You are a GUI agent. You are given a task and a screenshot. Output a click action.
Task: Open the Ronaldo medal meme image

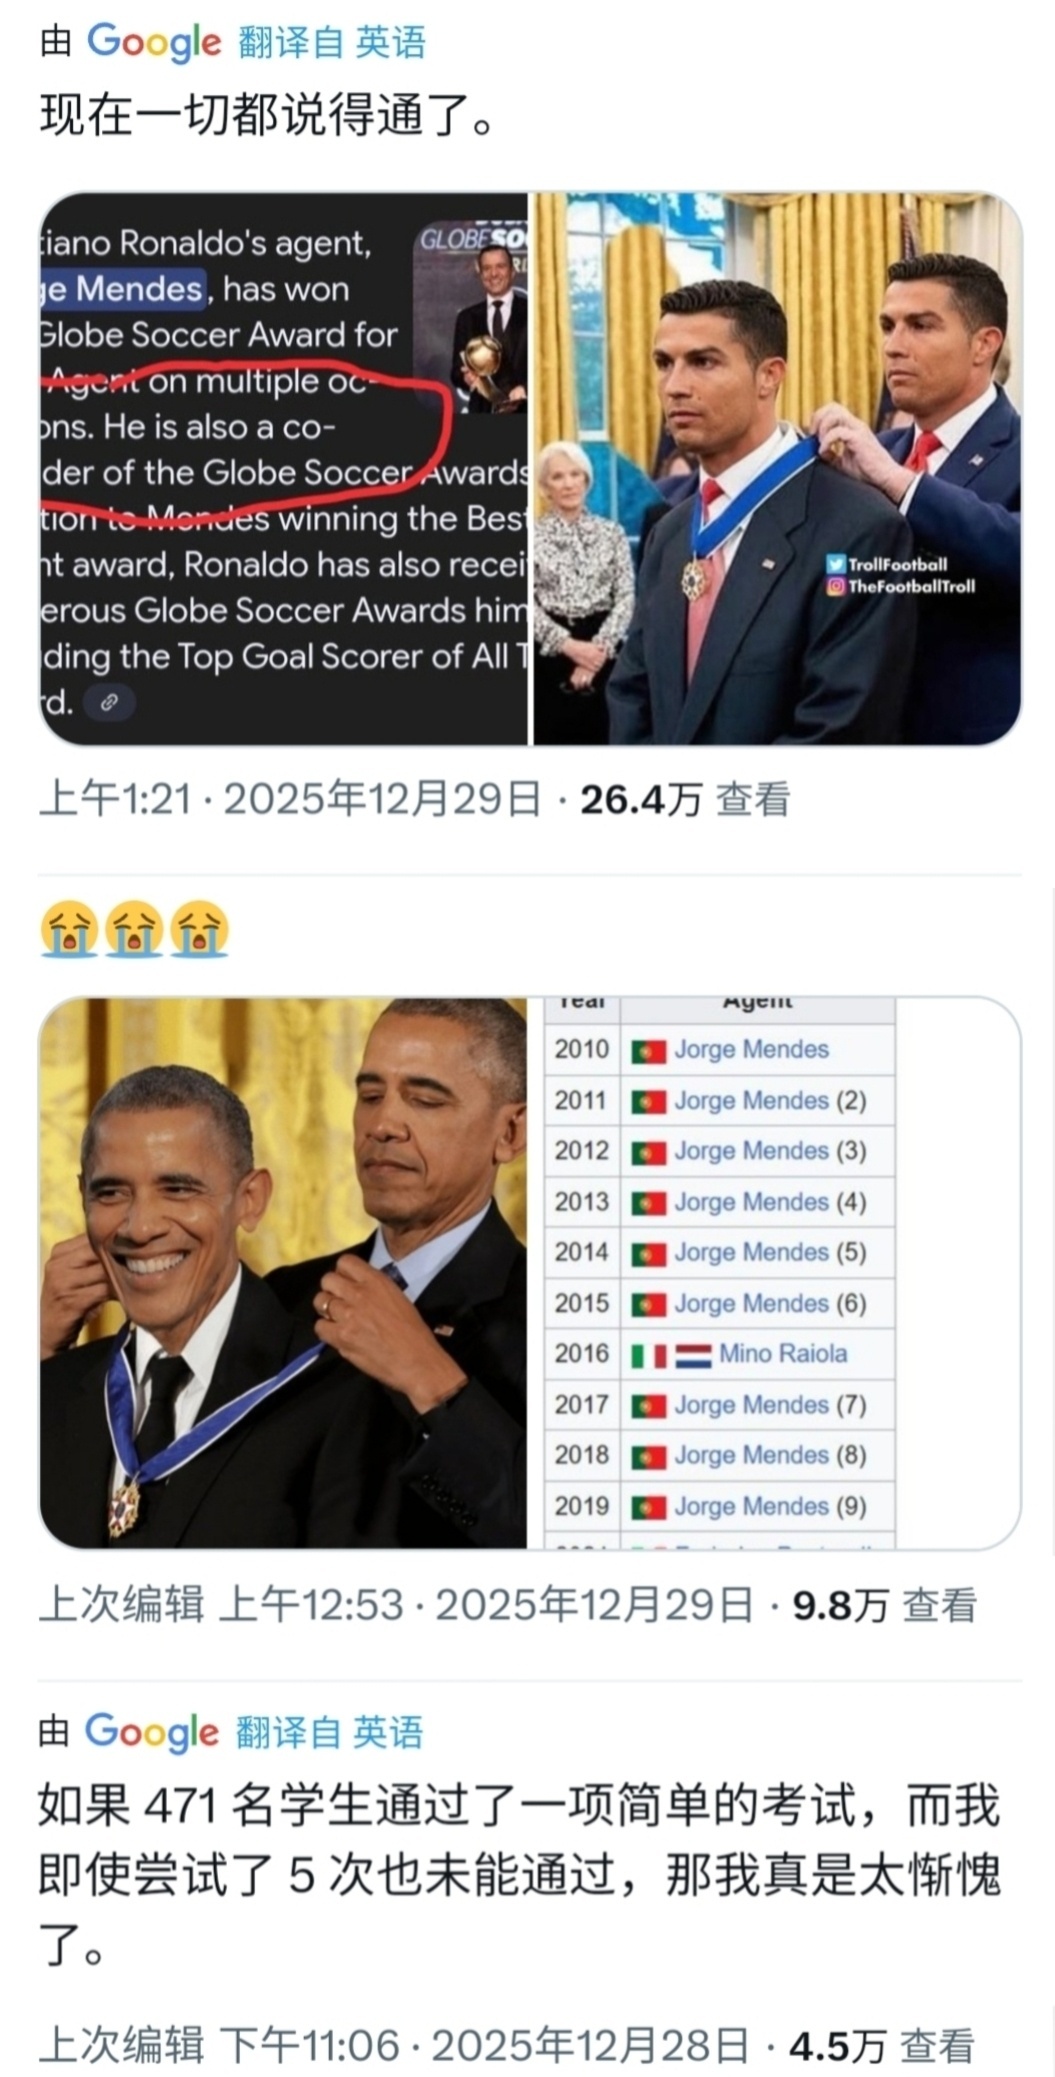point(777,469)
